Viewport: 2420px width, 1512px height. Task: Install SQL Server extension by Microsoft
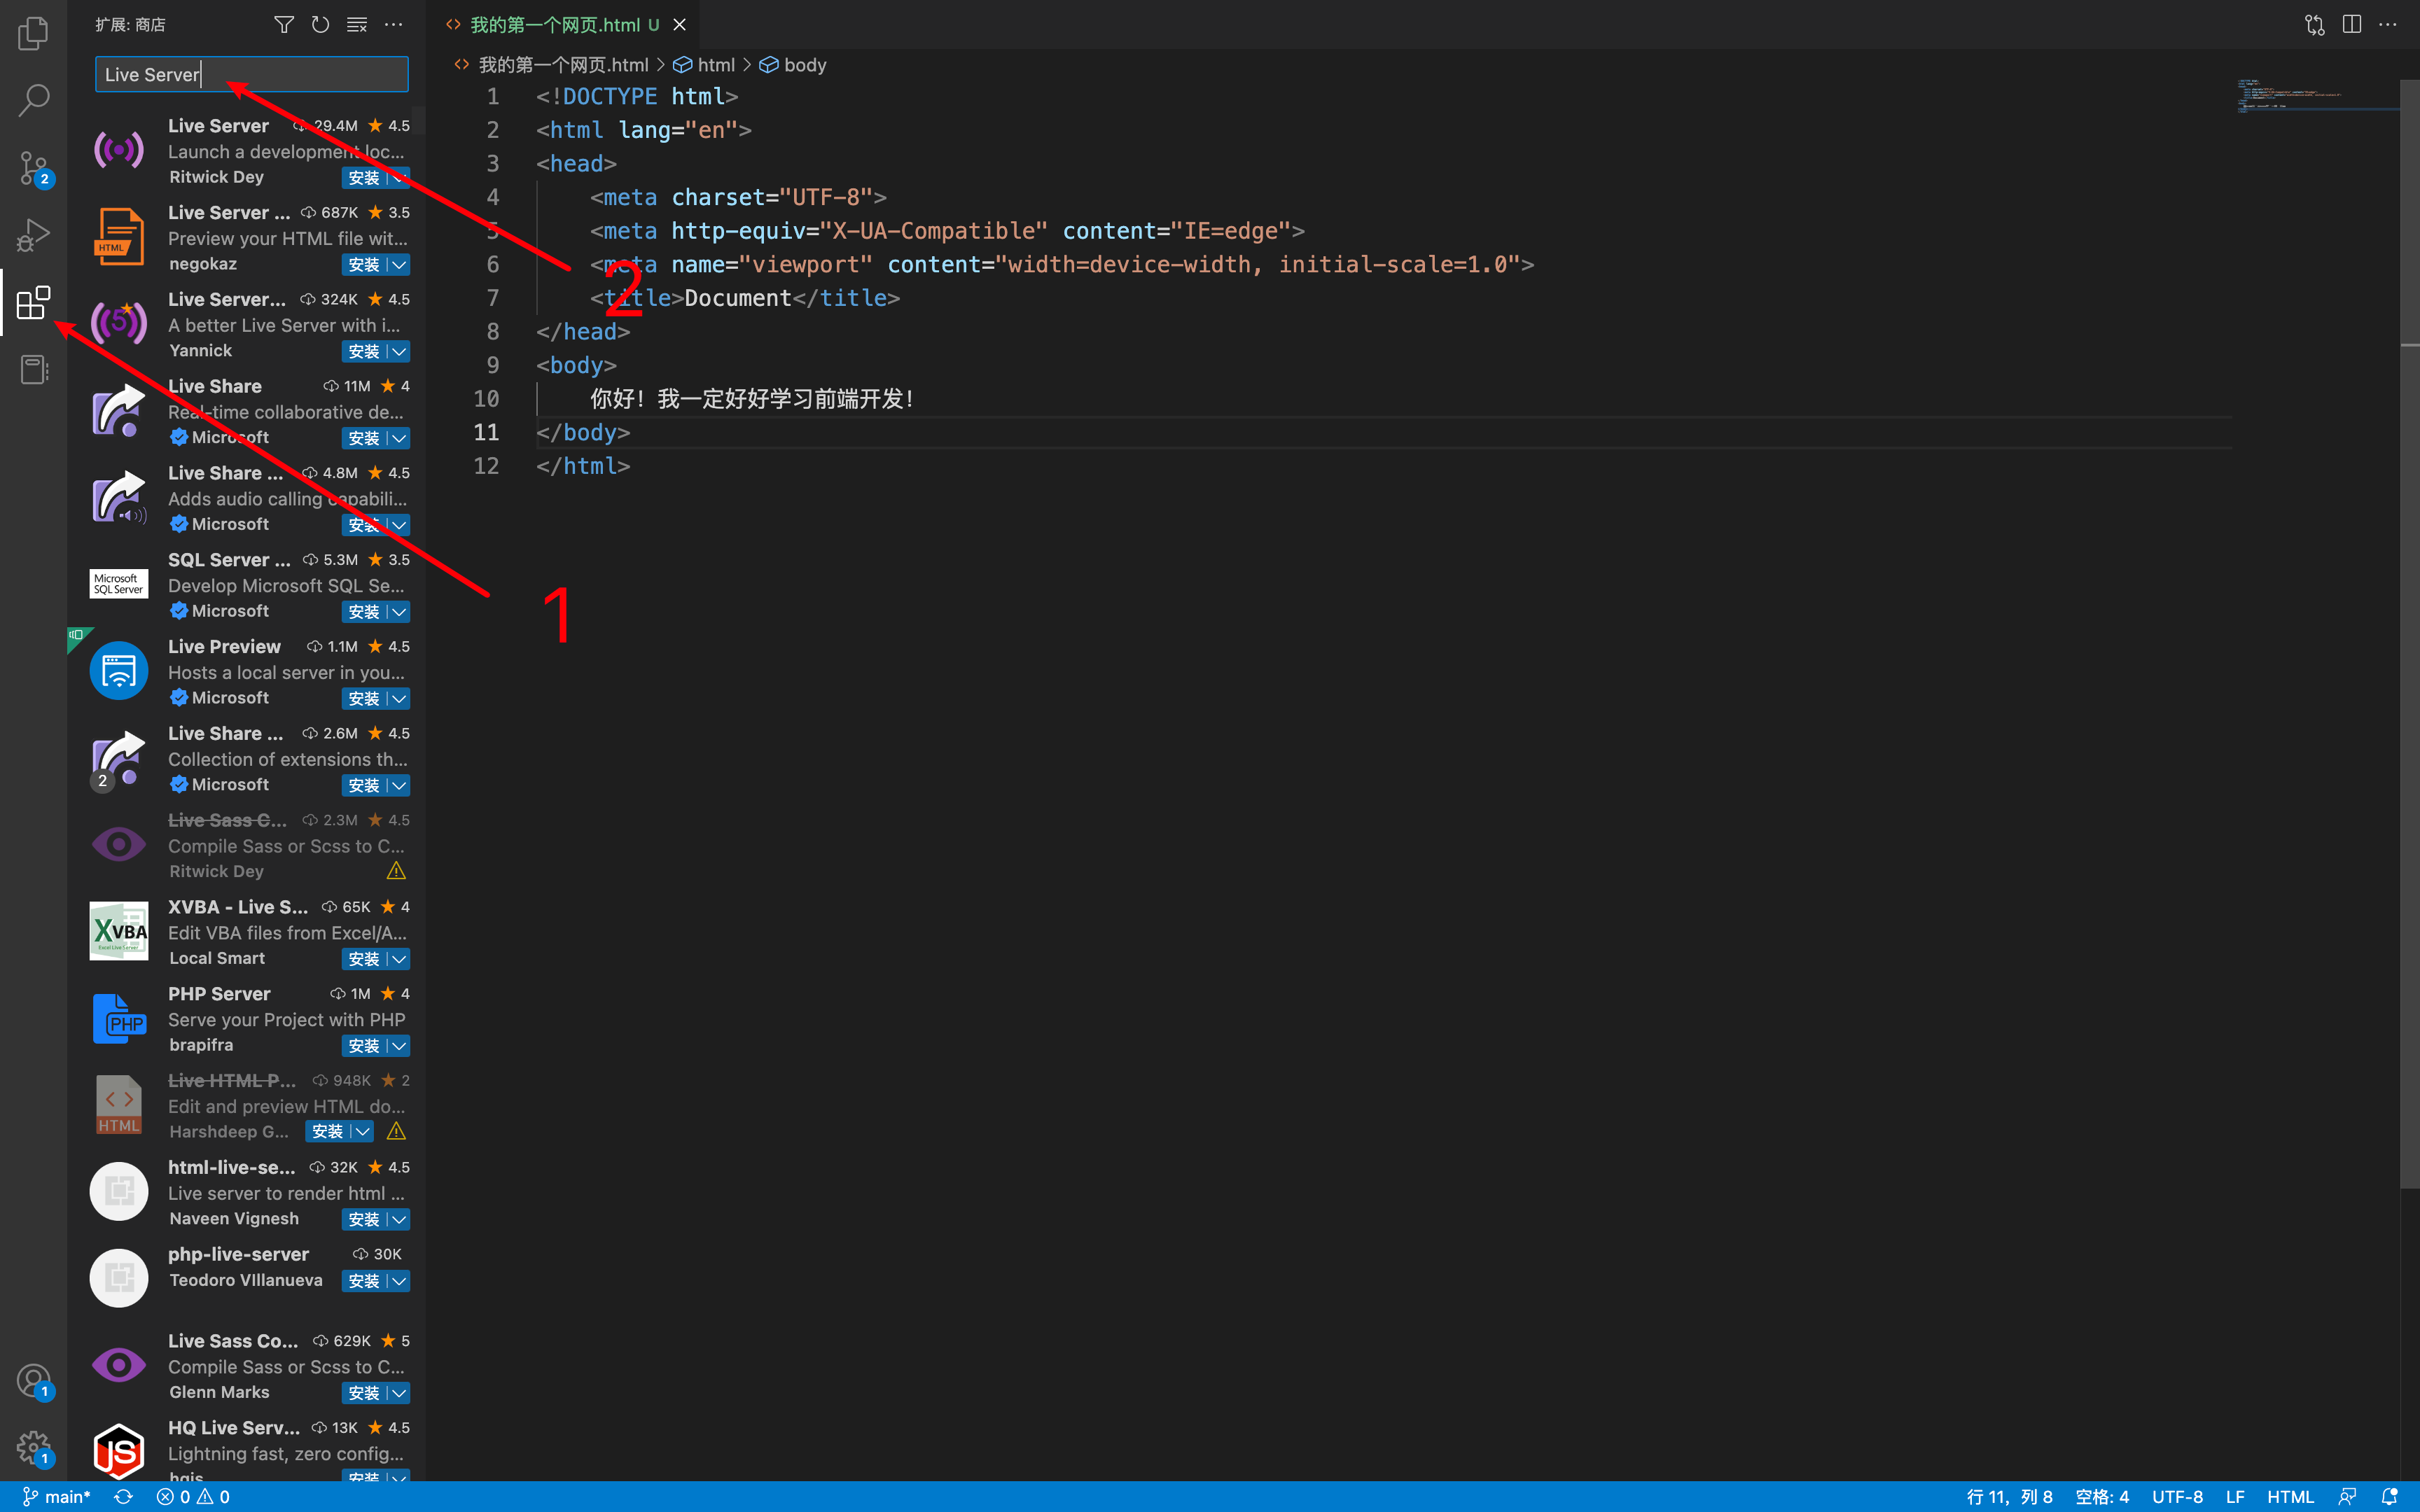364,612
